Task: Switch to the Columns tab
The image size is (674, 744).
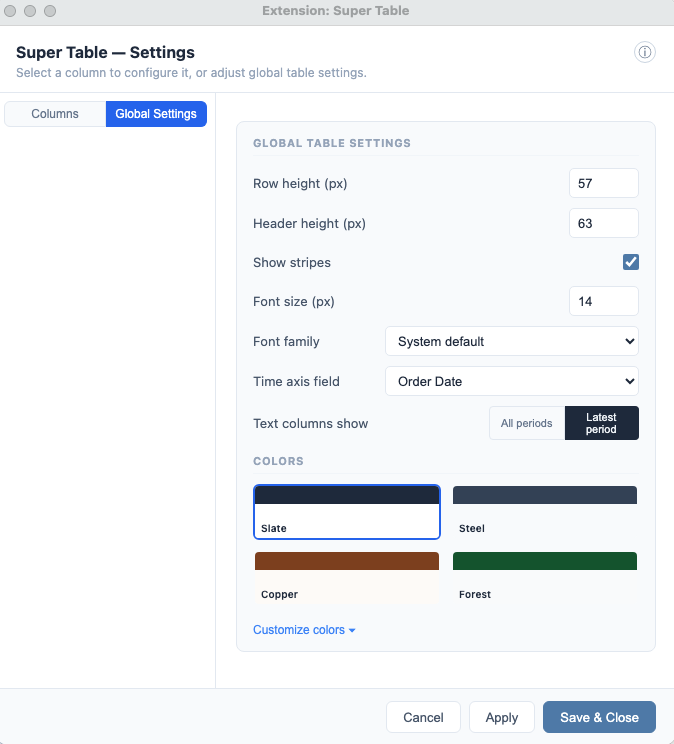Action: pyautogui.click(x=55, y=114)
